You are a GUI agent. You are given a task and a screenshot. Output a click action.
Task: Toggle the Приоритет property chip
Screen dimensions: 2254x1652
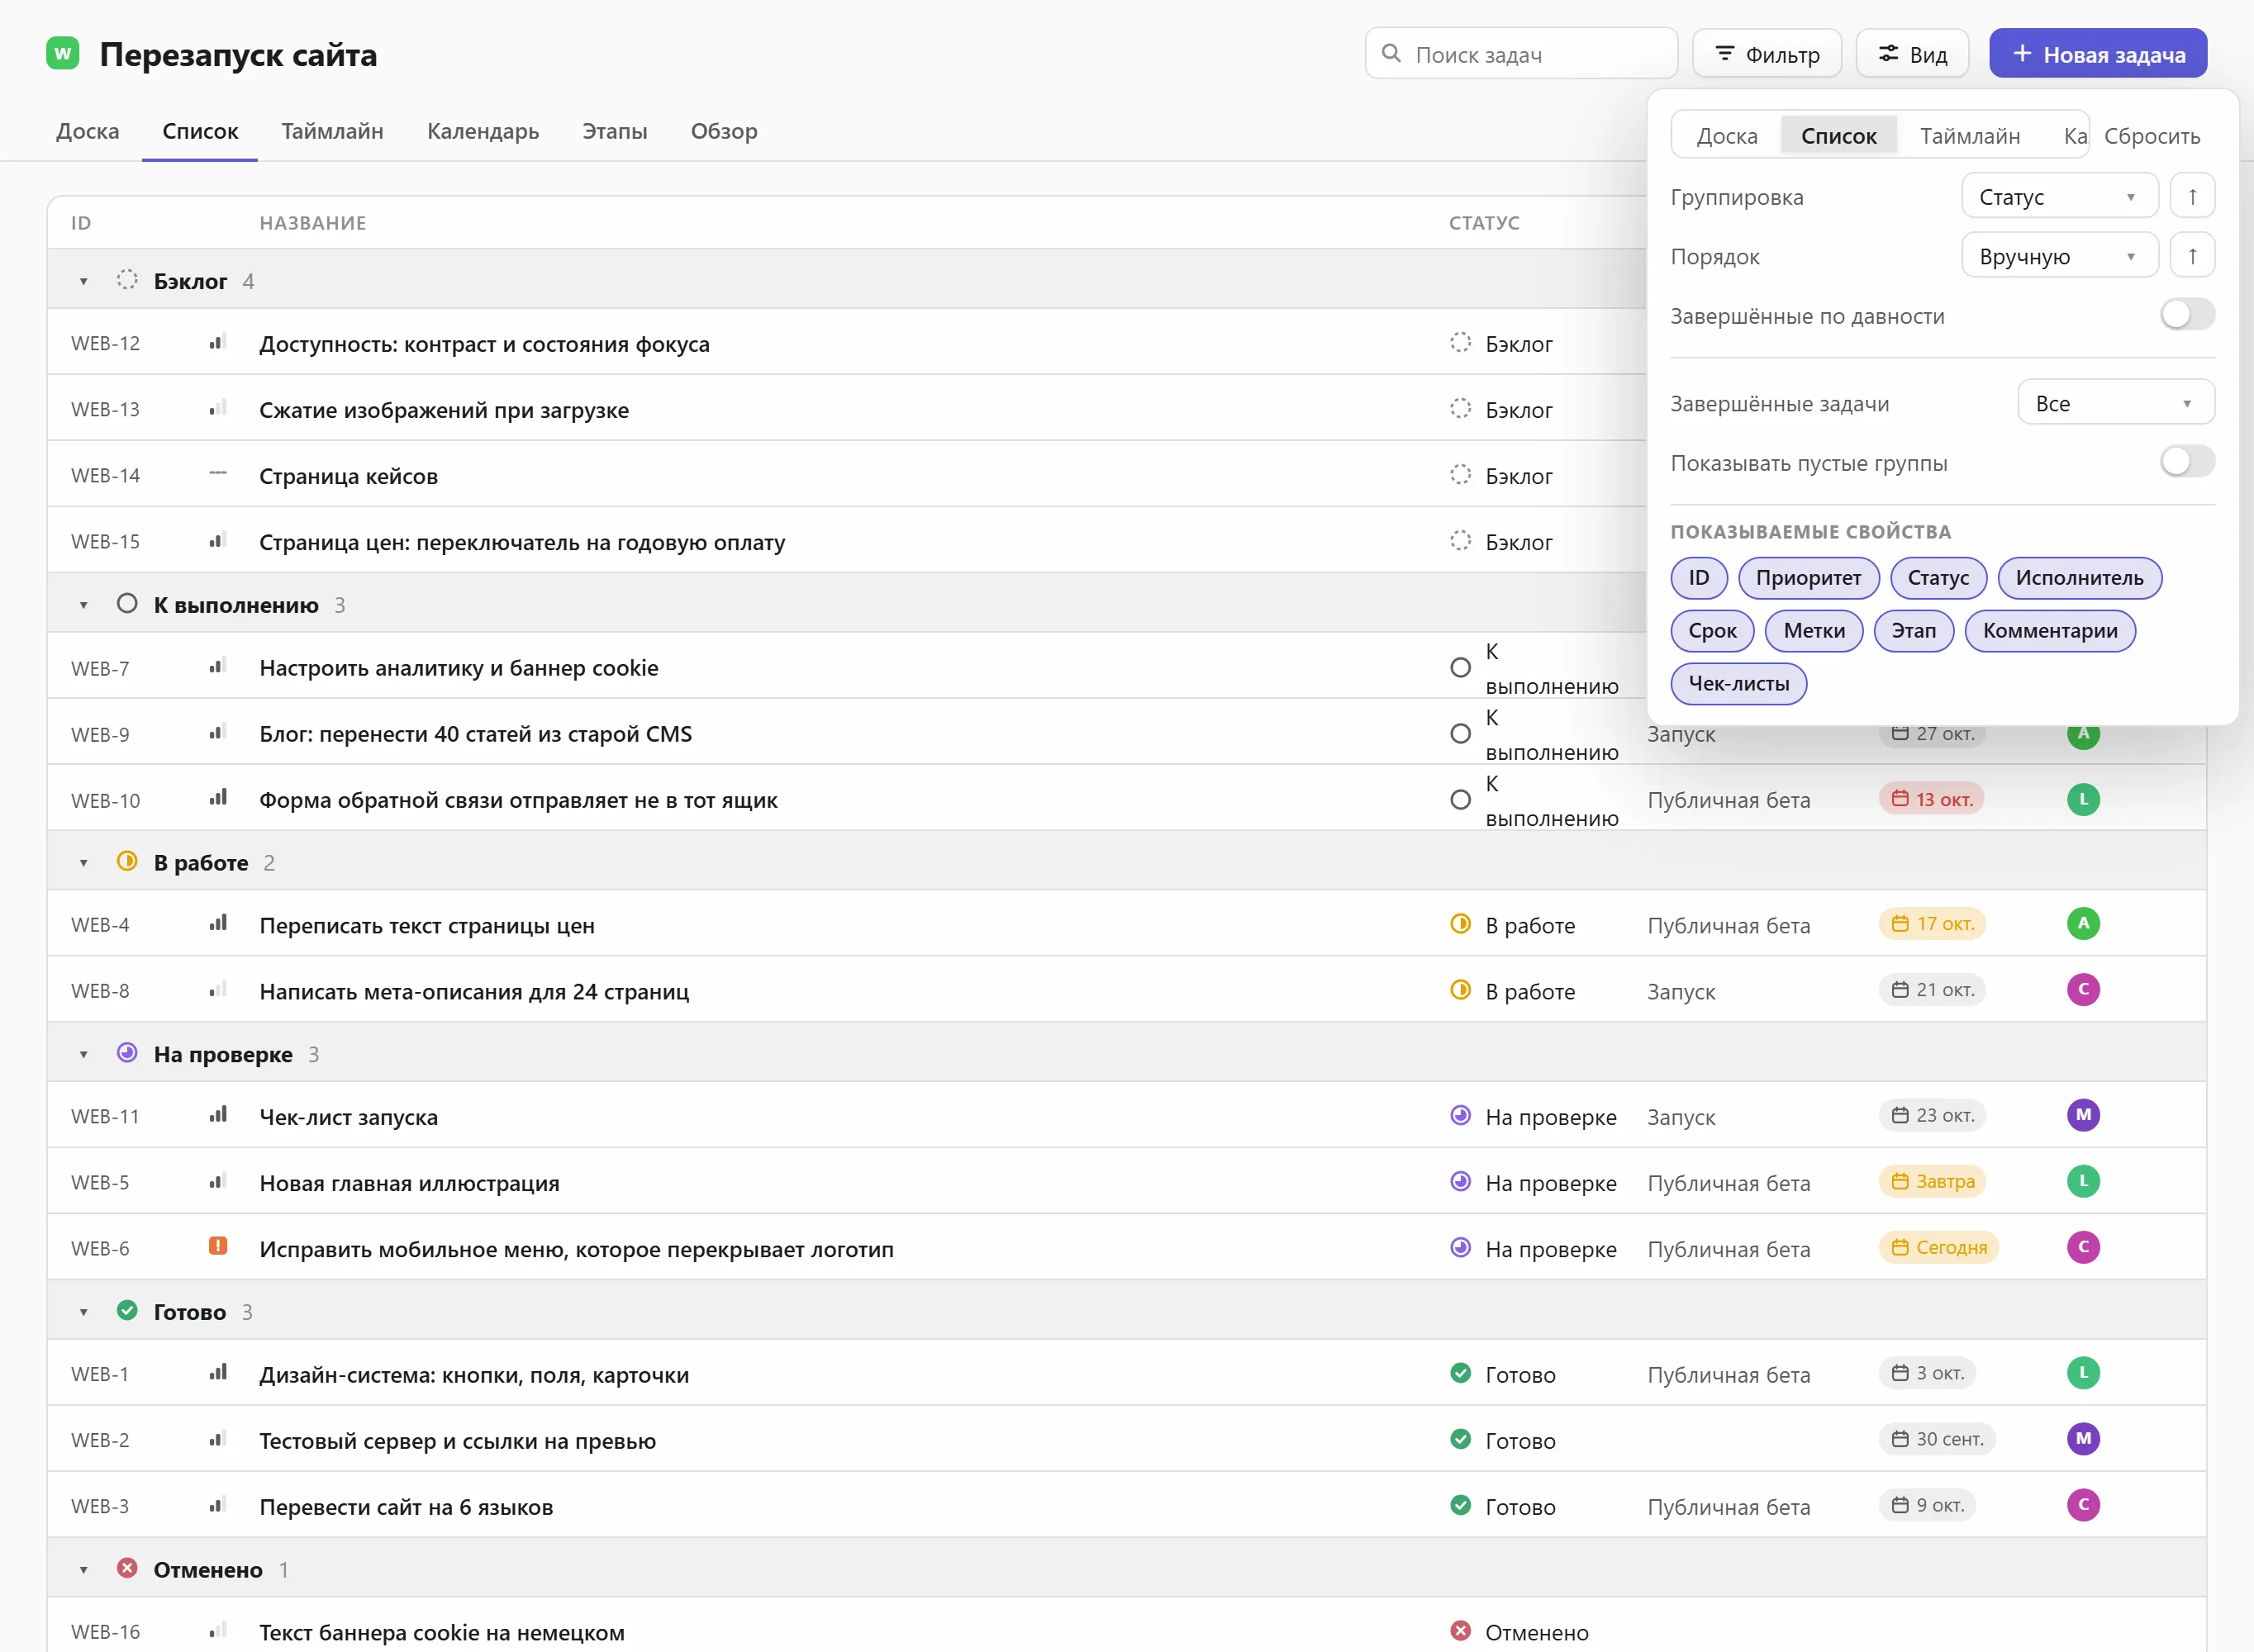pyautogui.click(x=1808, y=578)
